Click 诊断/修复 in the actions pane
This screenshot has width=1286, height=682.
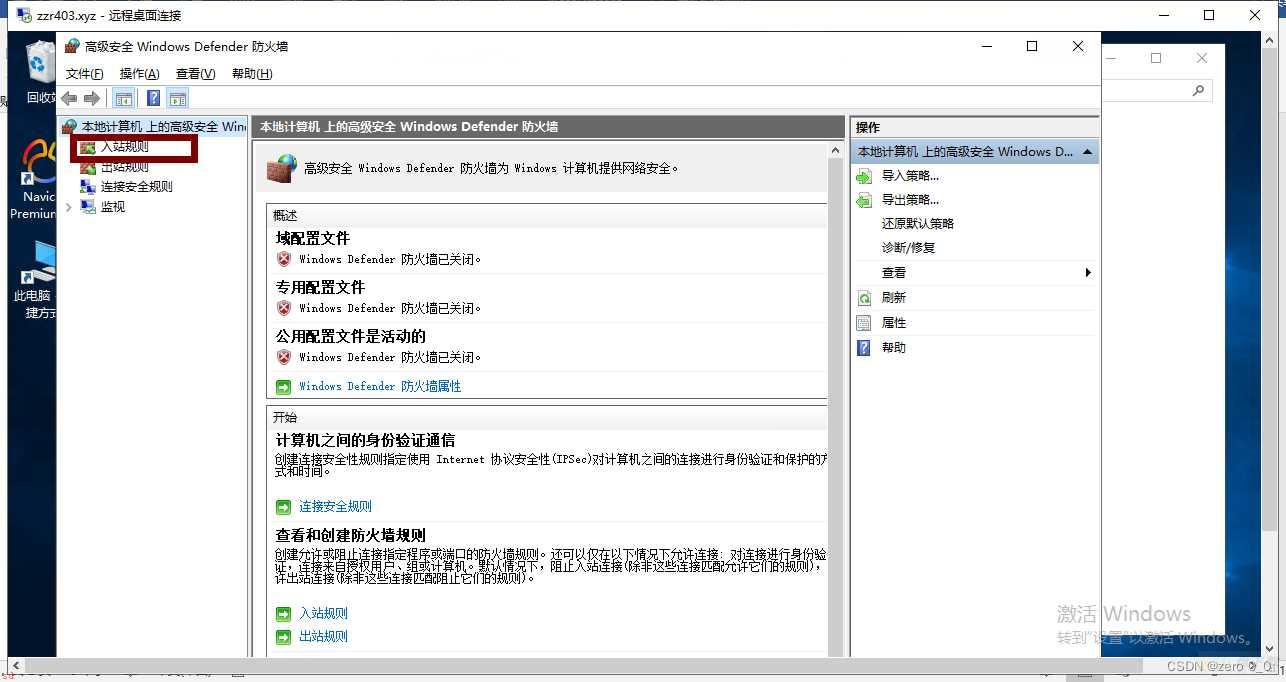[908, 248]
